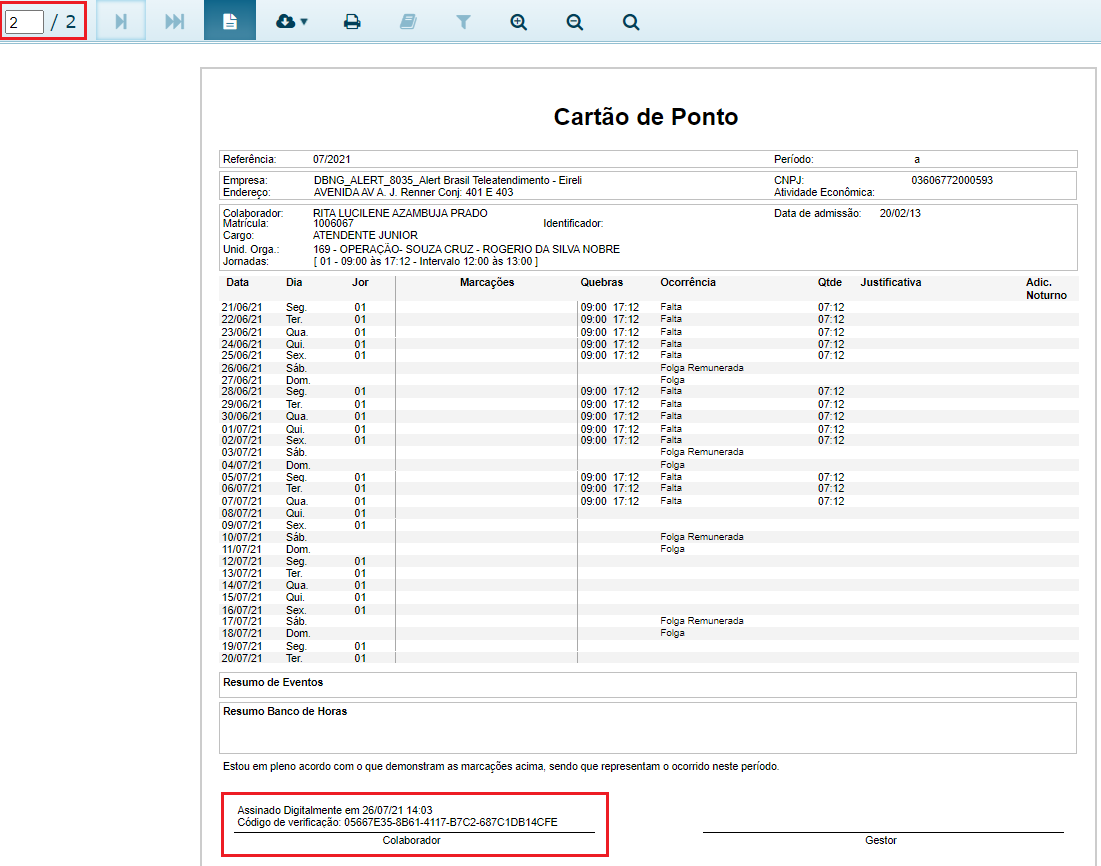Open the cloud download export dropdown

coord(291,21)
